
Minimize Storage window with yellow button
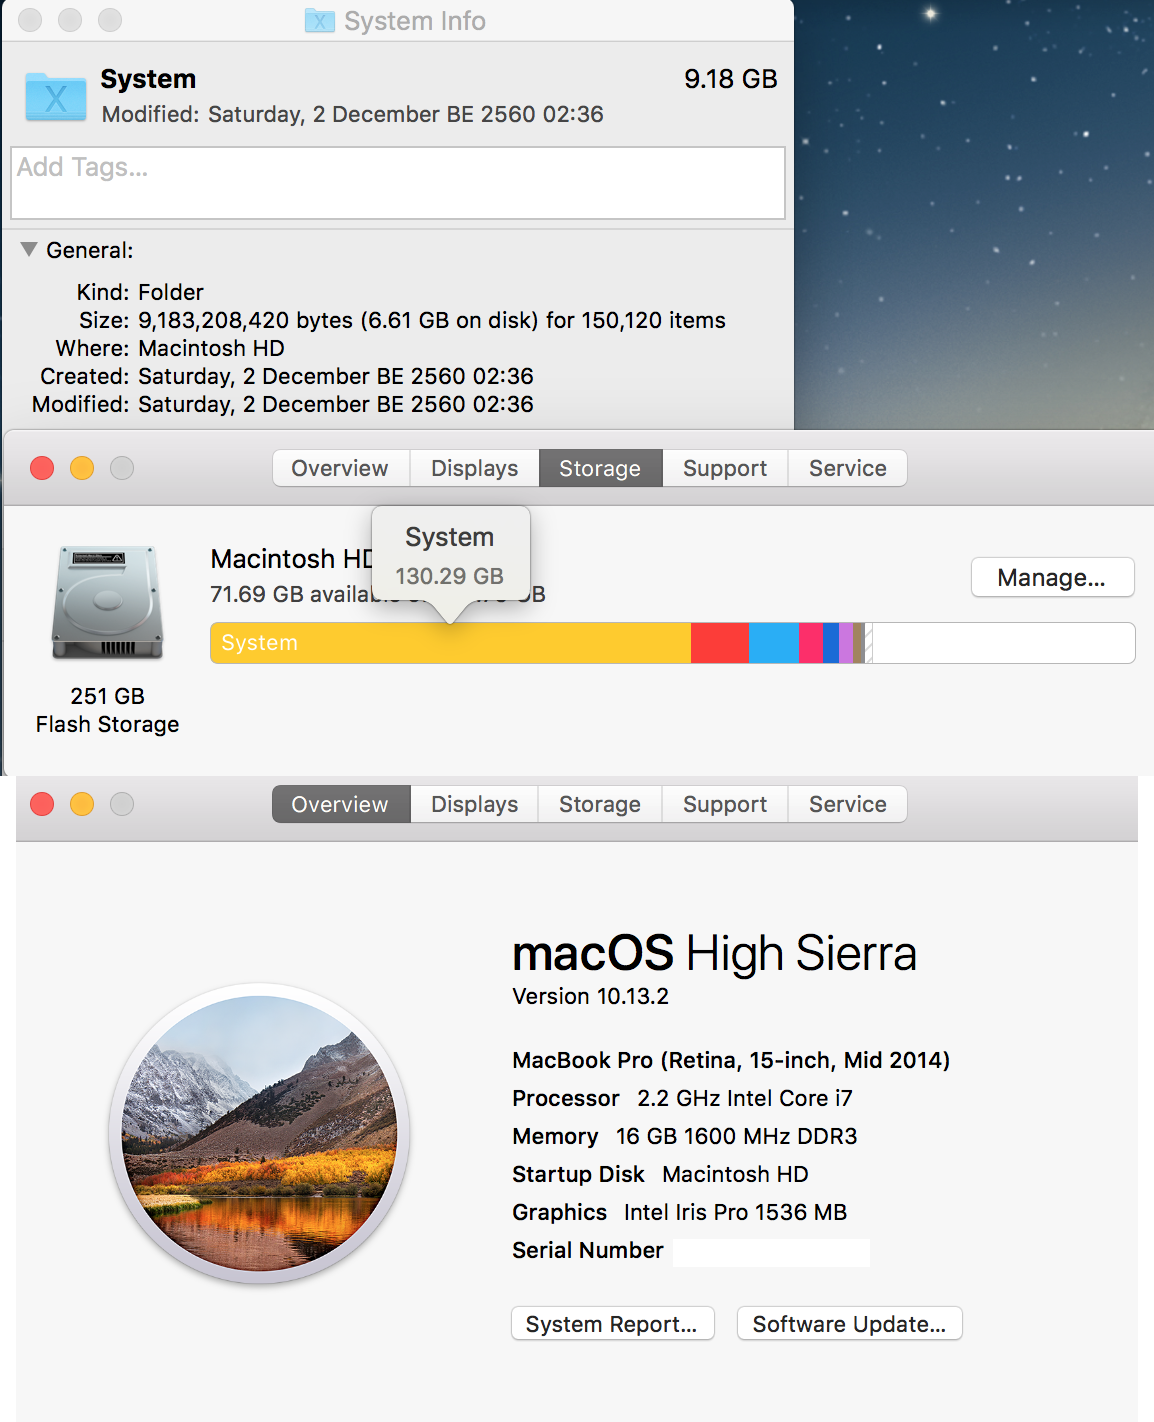82,468
